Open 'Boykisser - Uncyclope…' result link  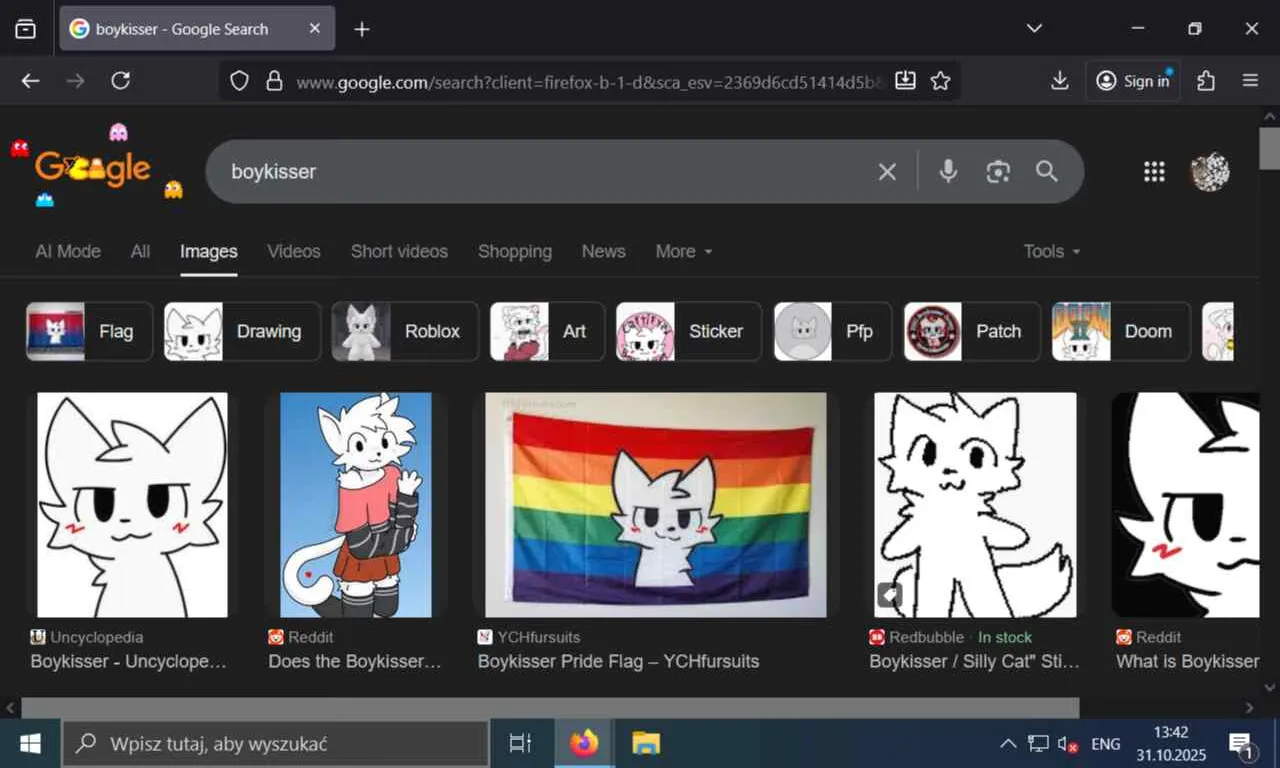coord(129,662)
